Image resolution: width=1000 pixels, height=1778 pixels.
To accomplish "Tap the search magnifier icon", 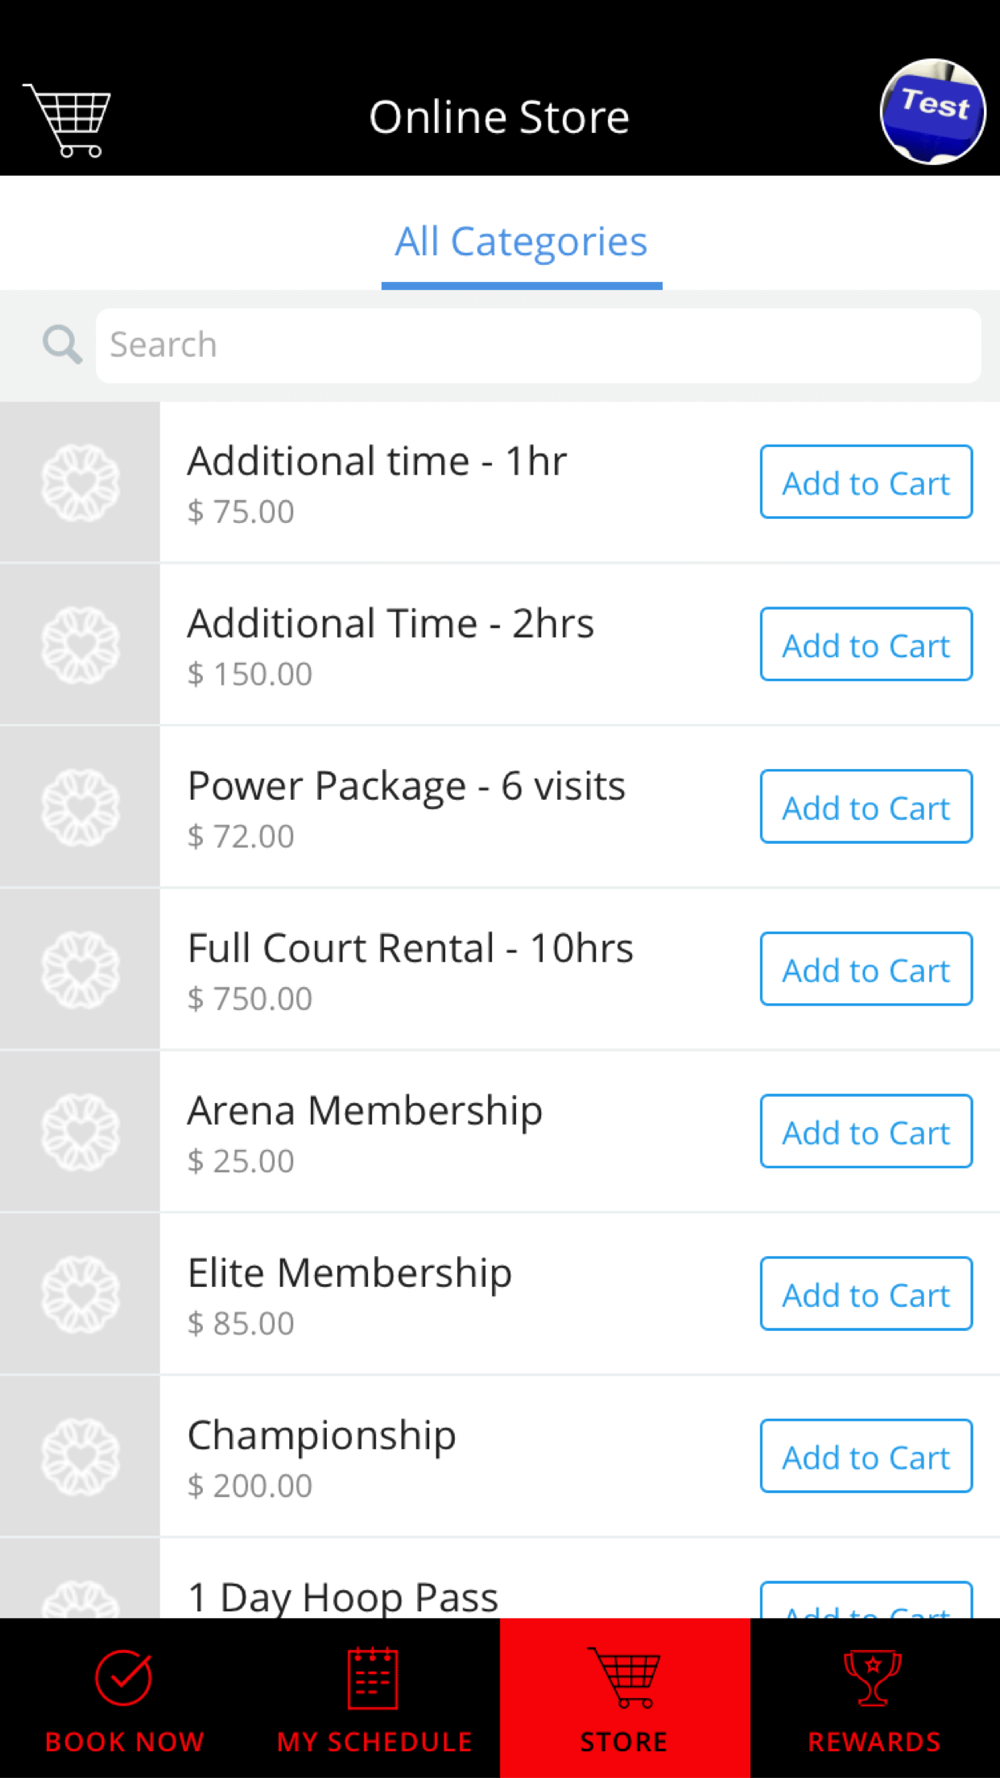I will point(62,345).
